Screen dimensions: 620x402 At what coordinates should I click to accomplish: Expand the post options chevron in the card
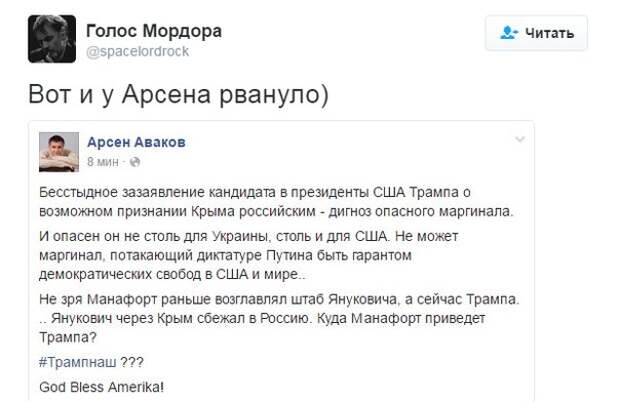pyautogui.click(x=520, y=139)
